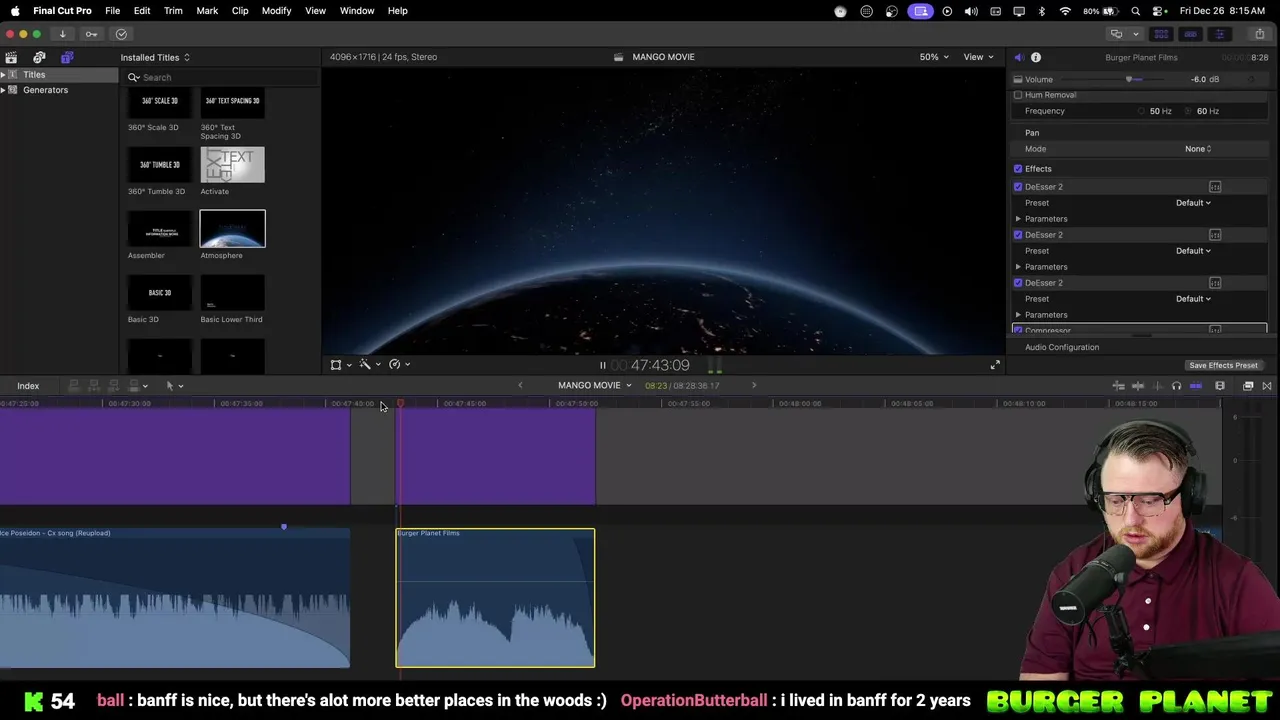Screen dimensions: 1280x720
Task: Open the first DeEsser 2 Preset dropdown
Action: pos(1193,203)
